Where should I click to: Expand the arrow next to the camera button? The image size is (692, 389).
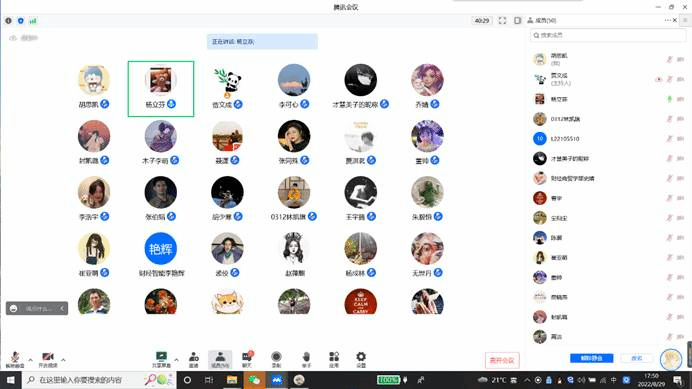63,360
